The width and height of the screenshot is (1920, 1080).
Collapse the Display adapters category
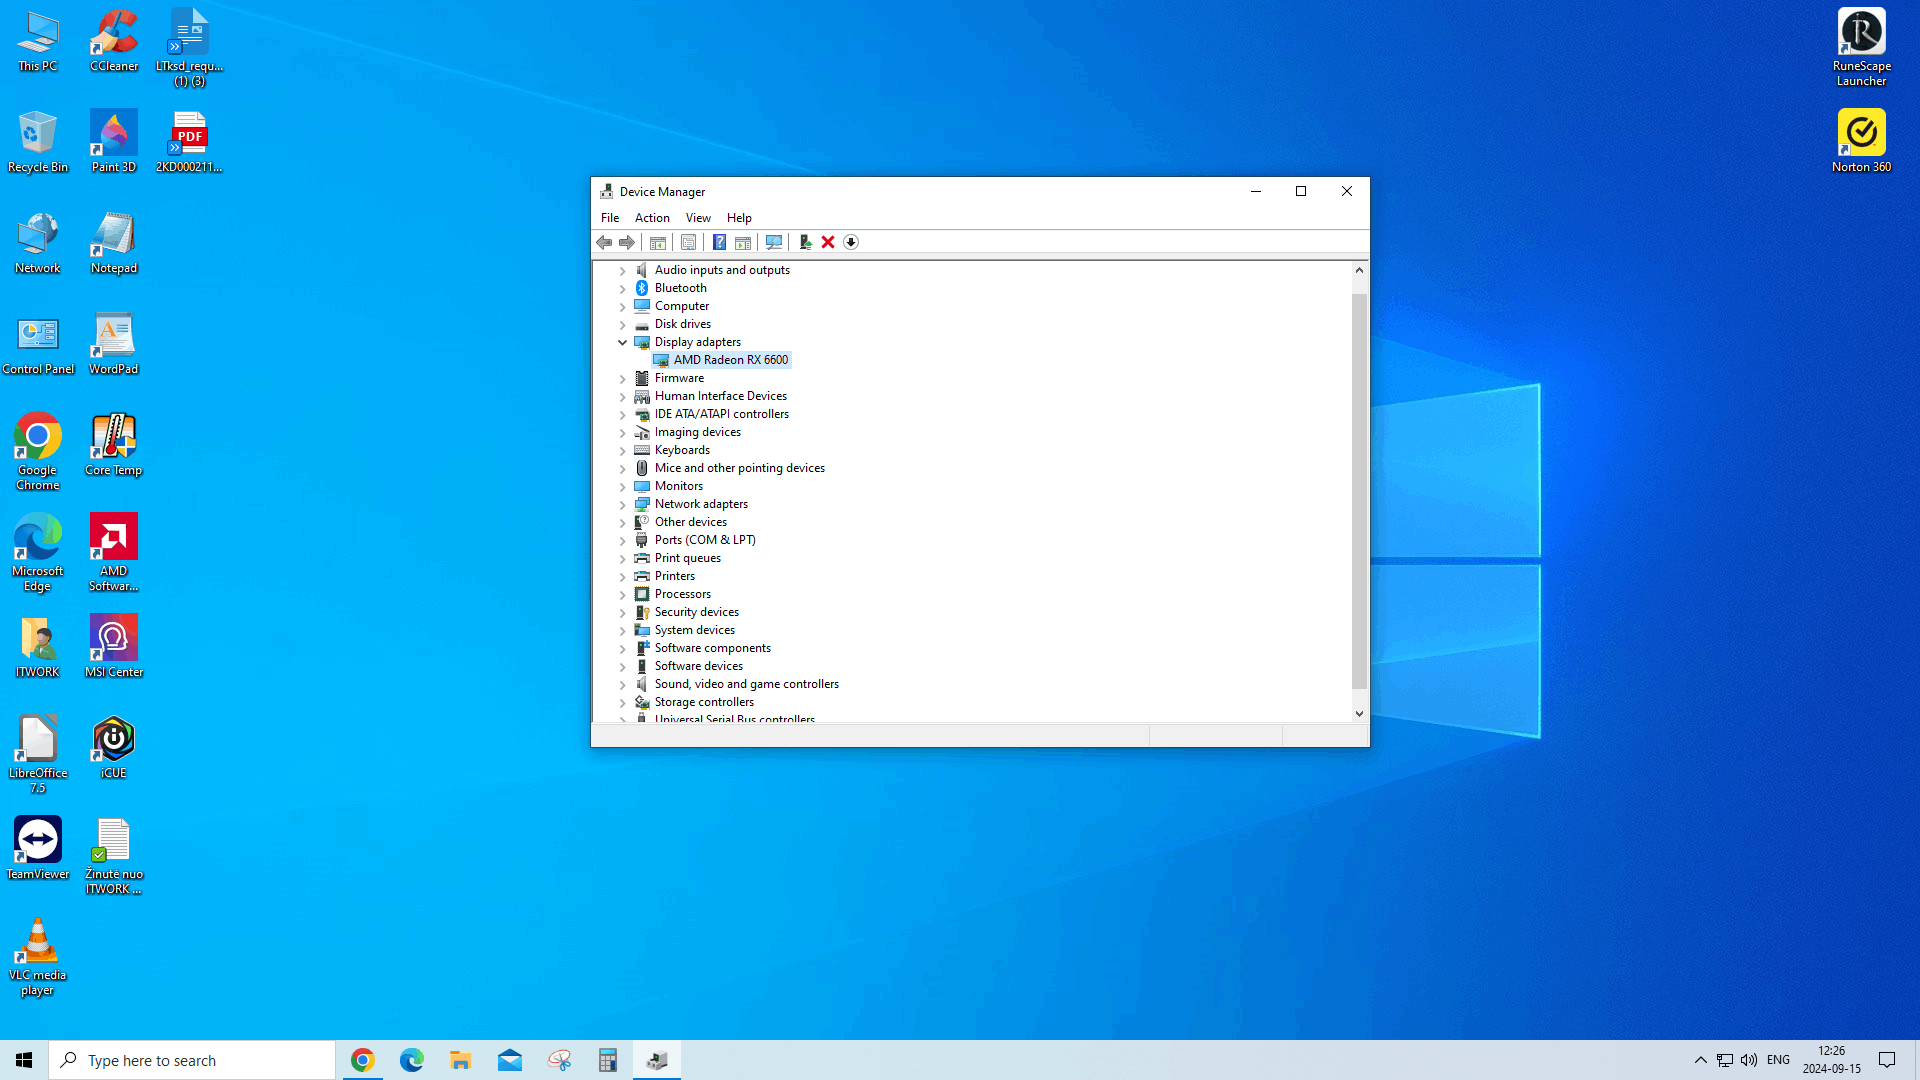point(623,342)
